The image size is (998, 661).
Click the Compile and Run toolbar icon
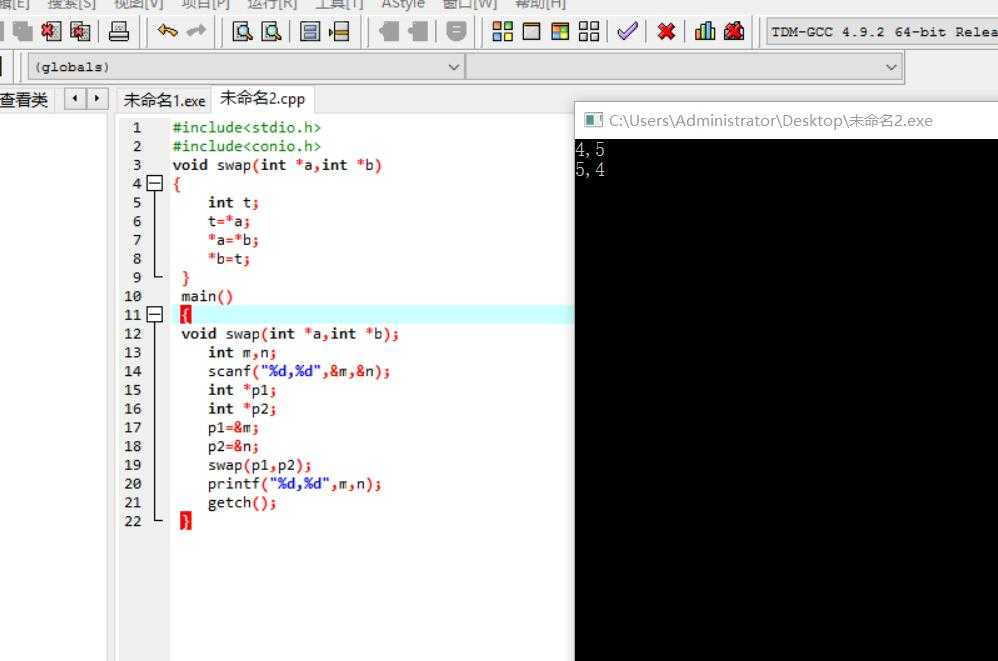click(x=560, y=31)
